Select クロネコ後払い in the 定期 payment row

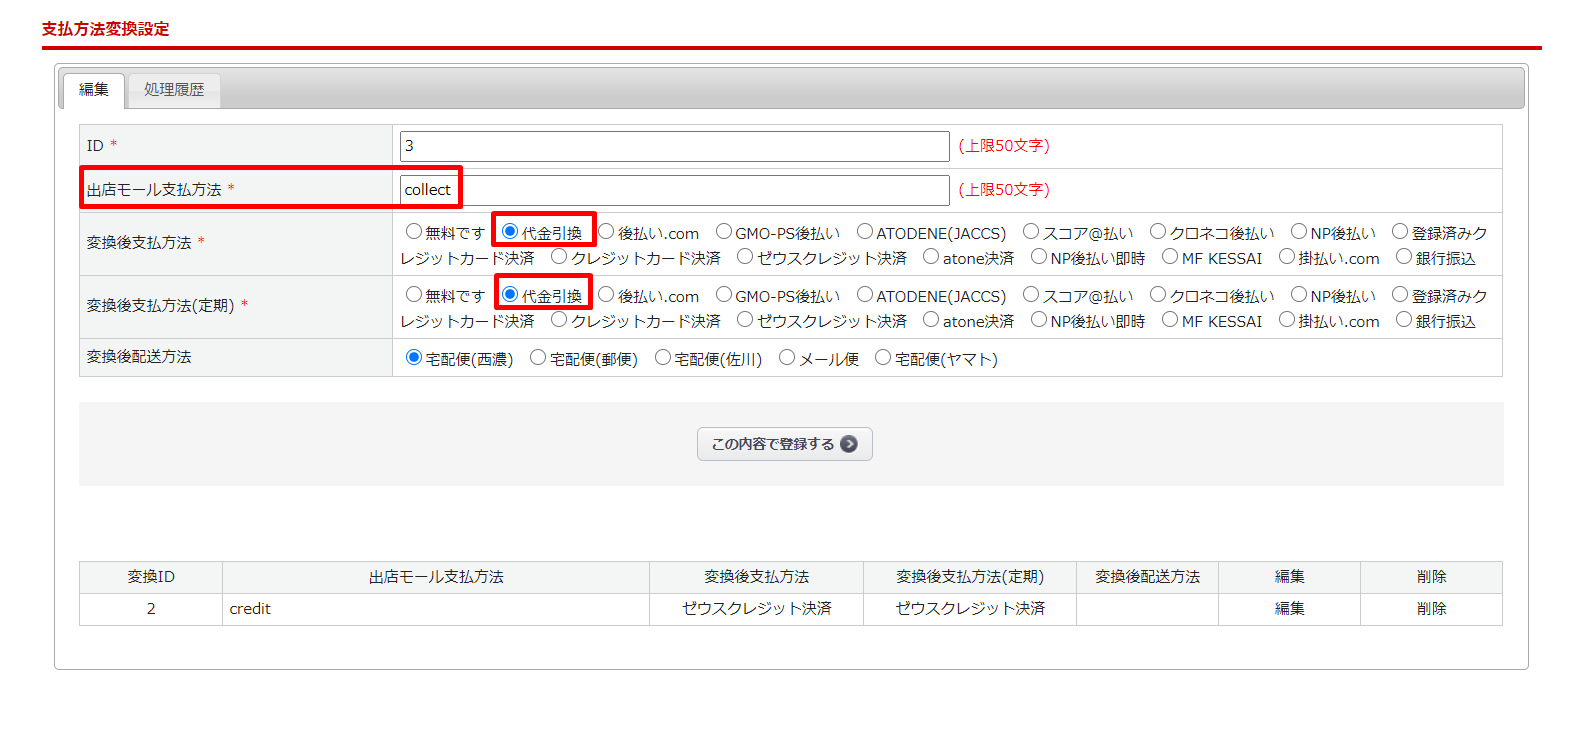[1158, 295]
